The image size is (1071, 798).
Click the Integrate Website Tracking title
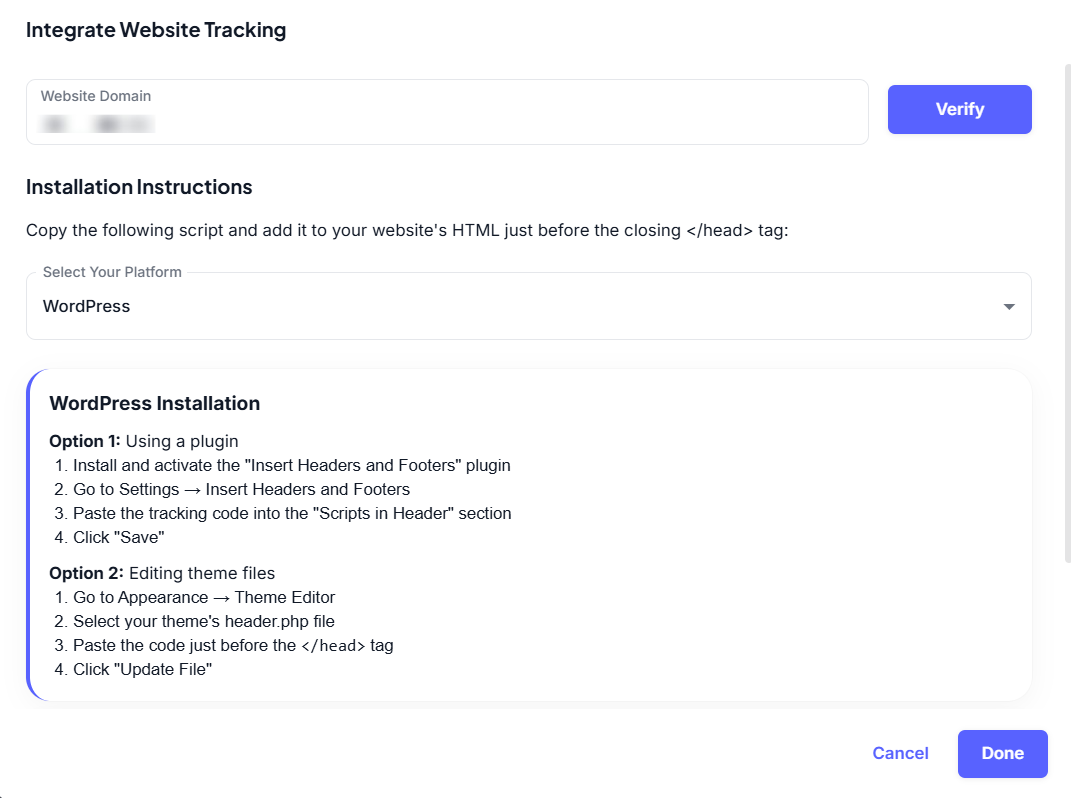click(156, 30)
